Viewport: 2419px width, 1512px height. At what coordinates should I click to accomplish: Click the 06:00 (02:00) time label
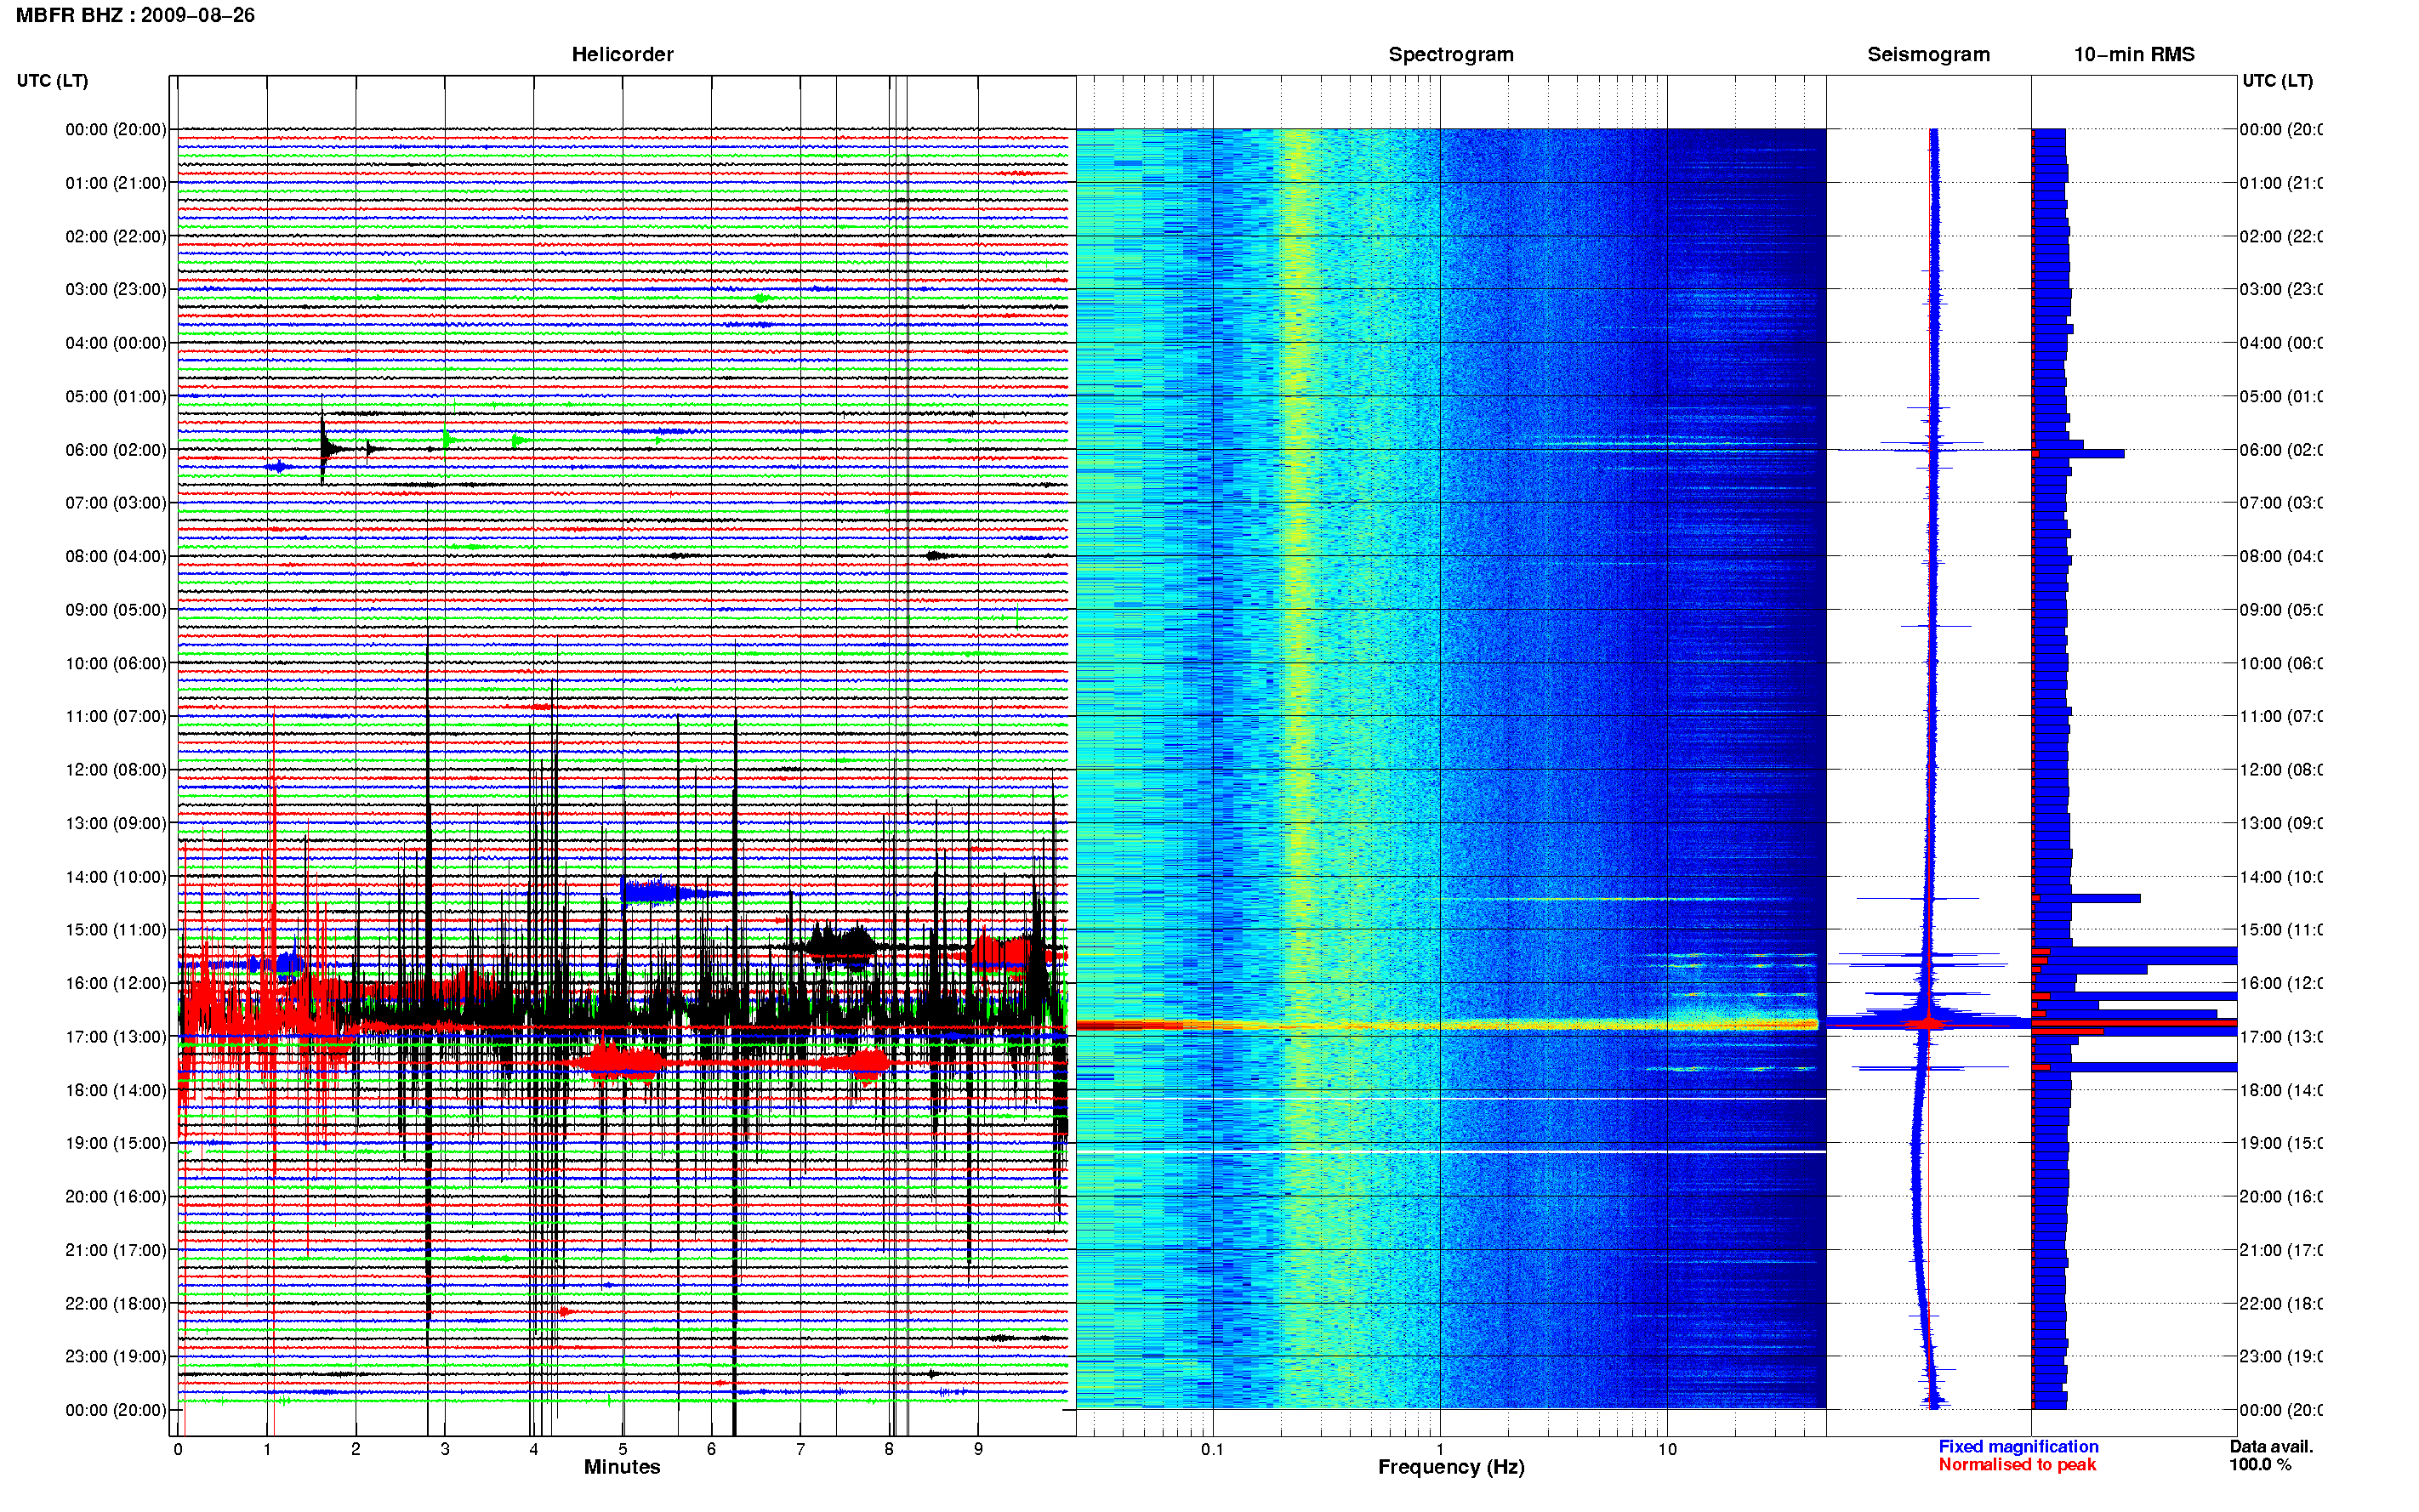click(116, 450)
